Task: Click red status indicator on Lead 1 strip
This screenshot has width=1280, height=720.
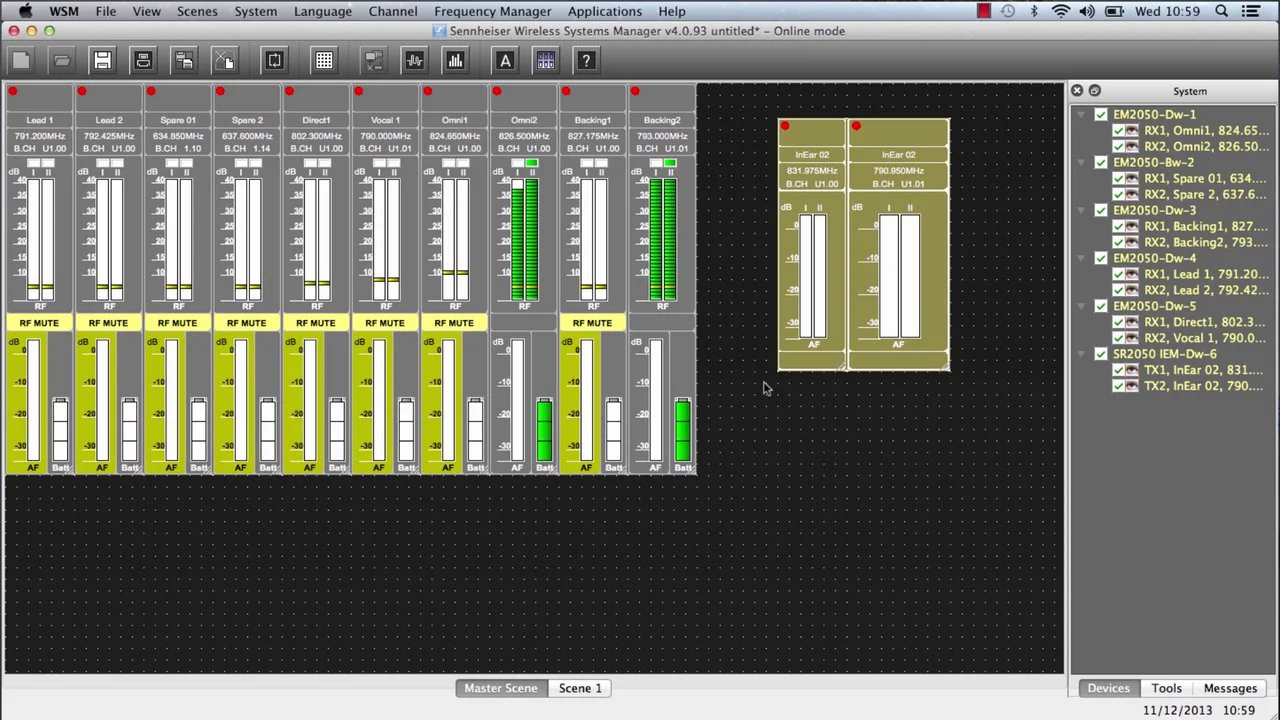Action: [x=13, y=92]
